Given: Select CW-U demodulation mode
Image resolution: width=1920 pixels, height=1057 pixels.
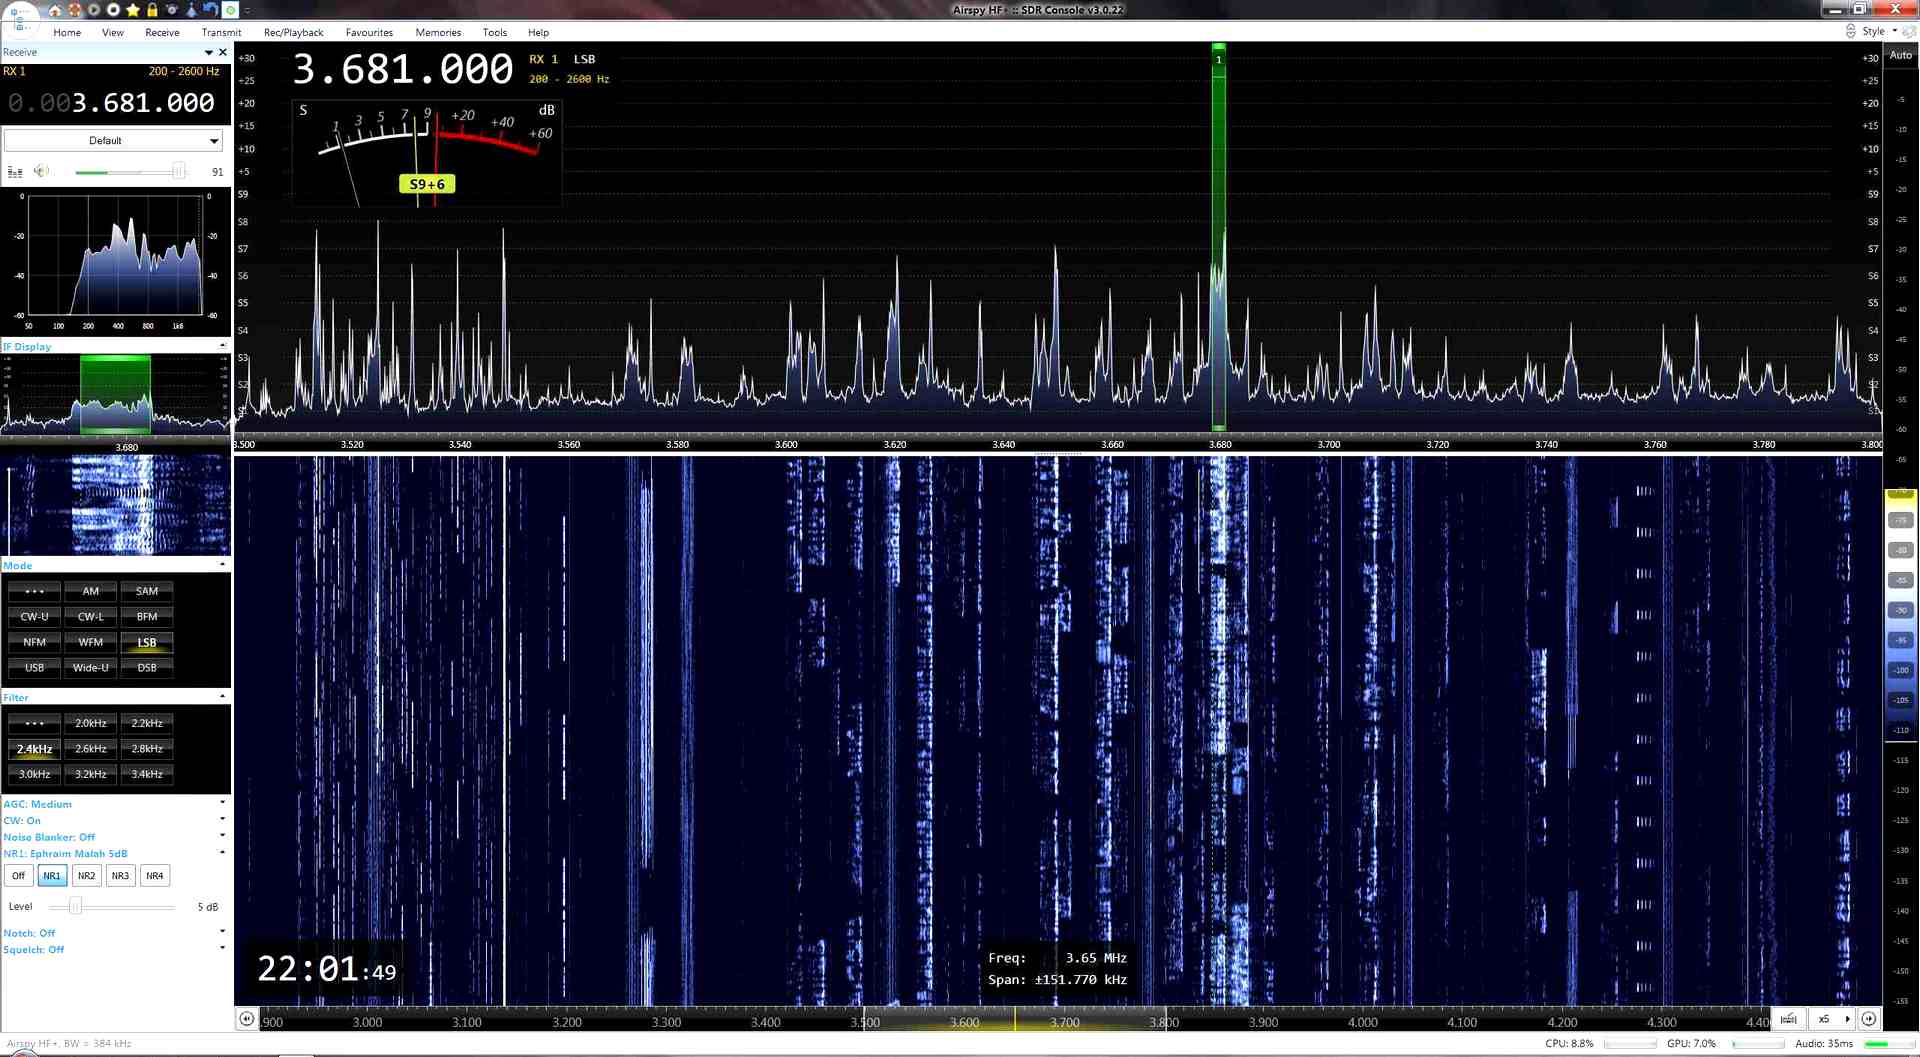Looking at the screenshot, I should [x=34, y=617].
